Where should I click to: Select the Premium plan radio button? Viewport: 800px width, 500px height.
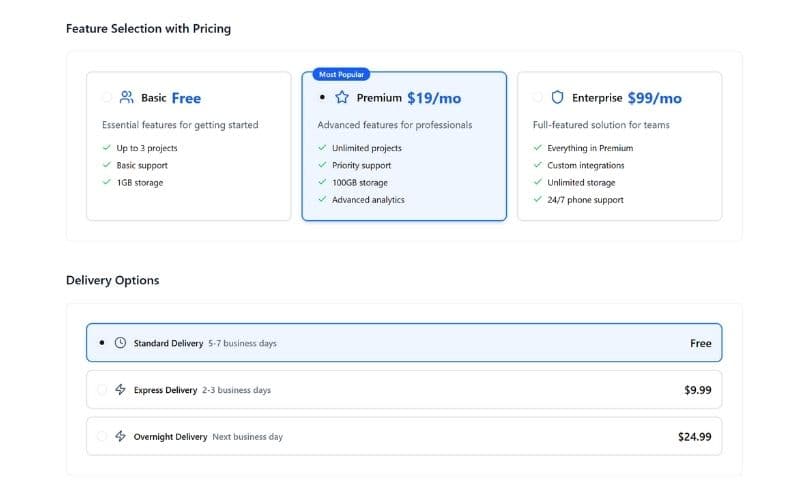pos(322,98)
